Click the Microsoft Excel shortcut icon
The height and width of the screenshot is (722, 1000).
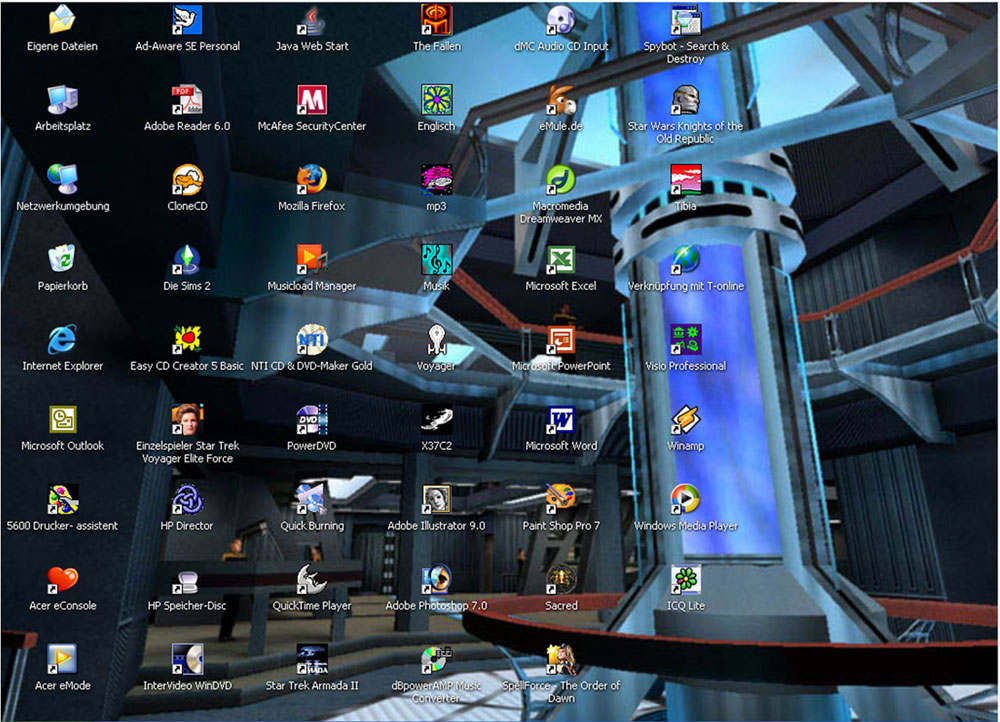point(561,260)
